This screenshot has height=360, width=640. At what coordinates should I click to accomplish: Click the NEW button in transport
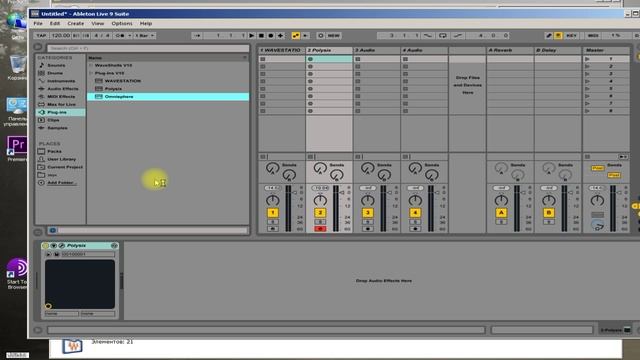333,36
